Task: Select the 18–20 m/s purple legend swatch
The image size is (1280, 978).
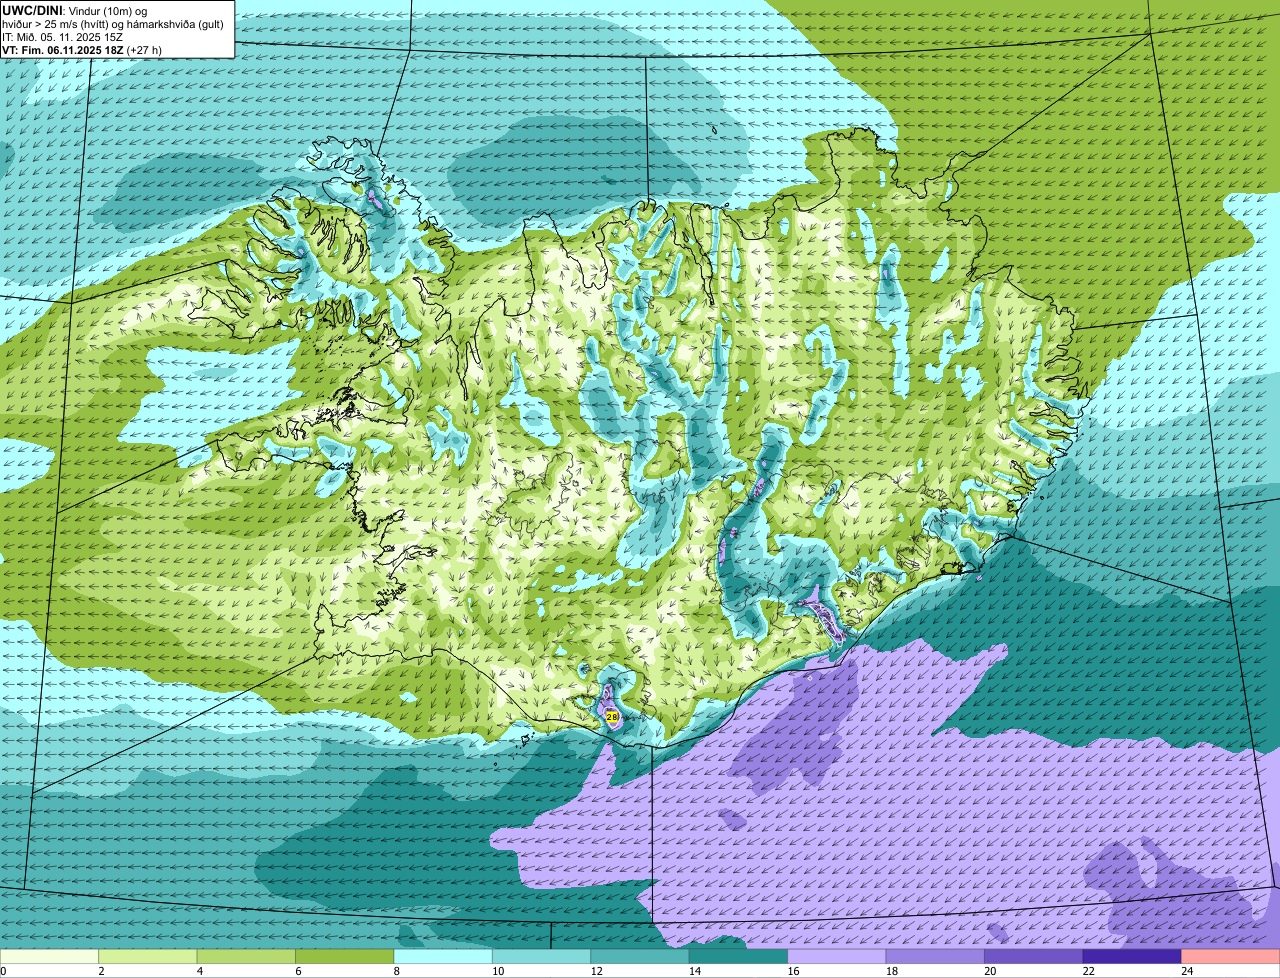Action: click(935, 957)
